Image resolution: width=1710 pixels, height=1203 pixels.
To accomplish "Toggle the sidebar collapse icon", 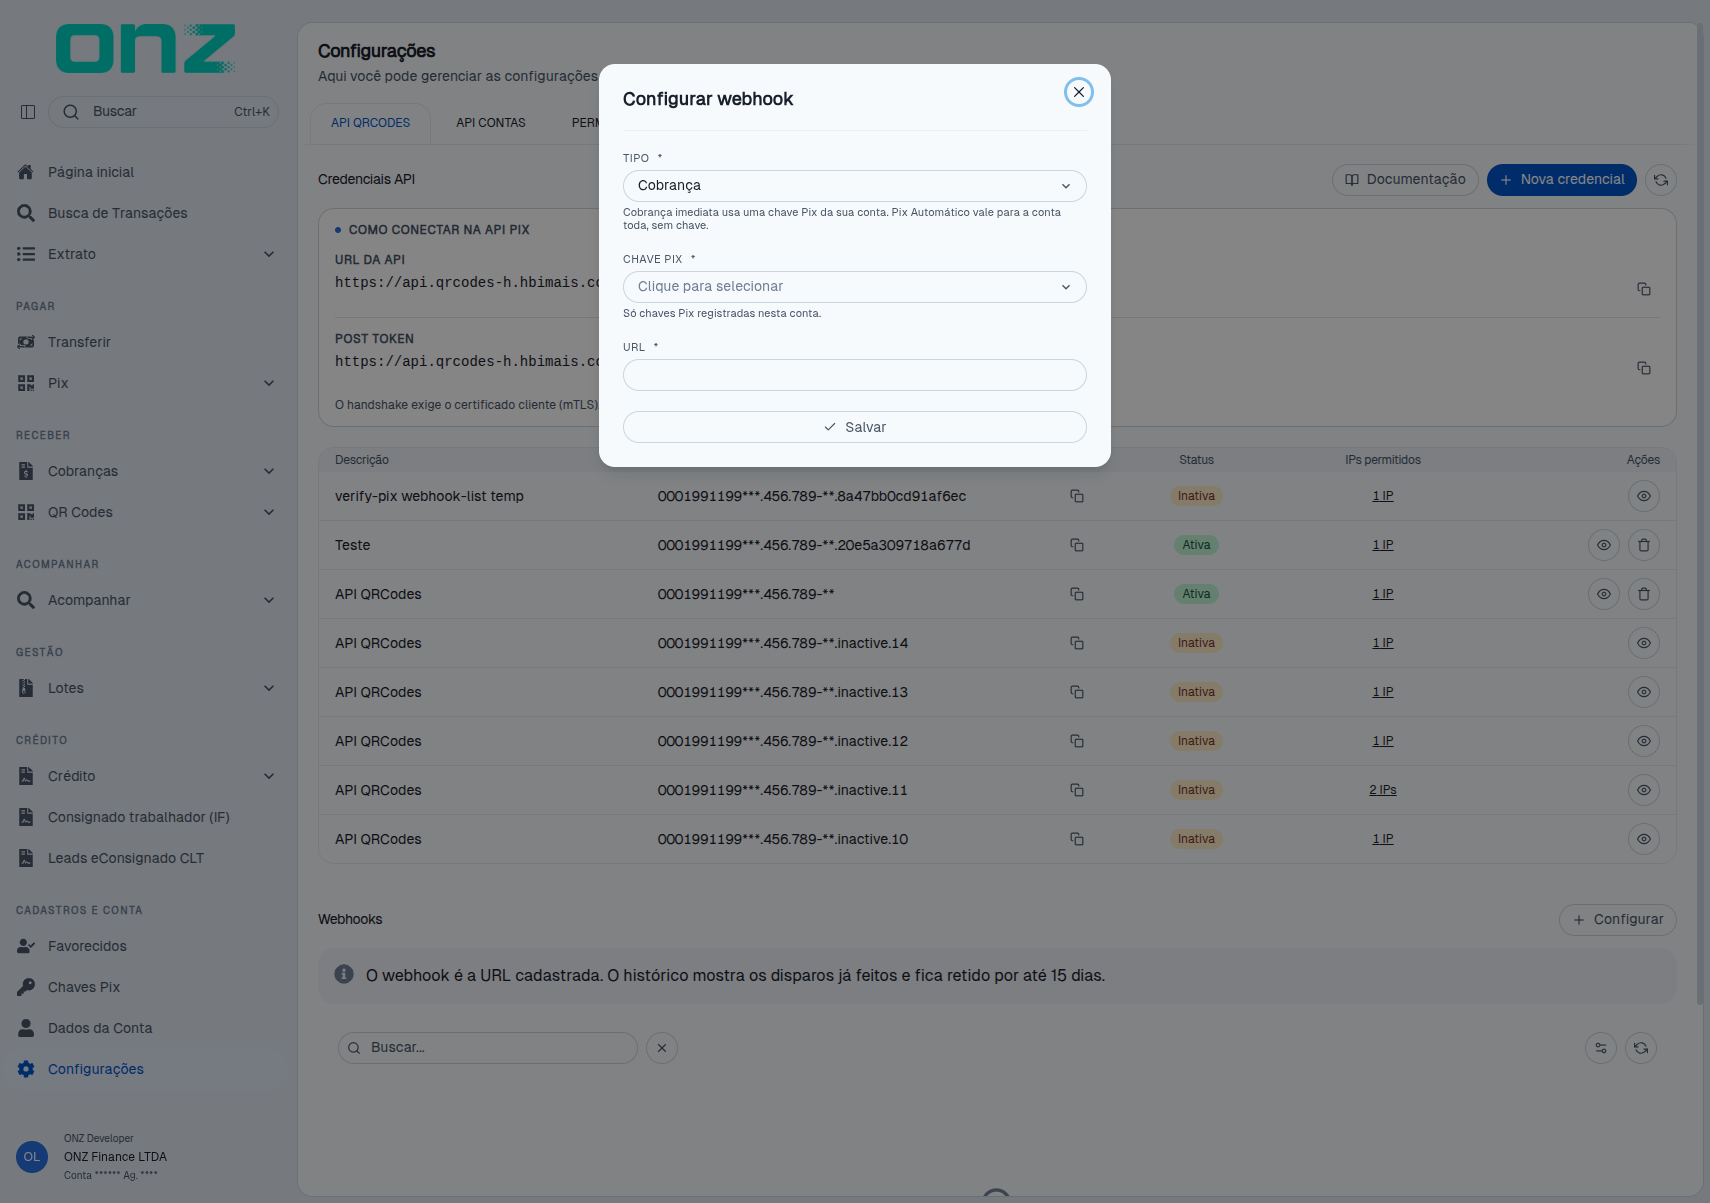I will coord(28,112).
